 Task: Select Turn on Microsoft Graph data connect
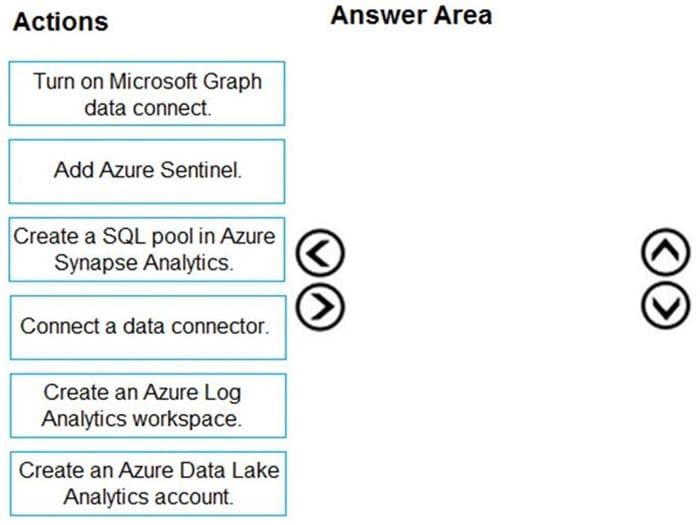(147, 94)
